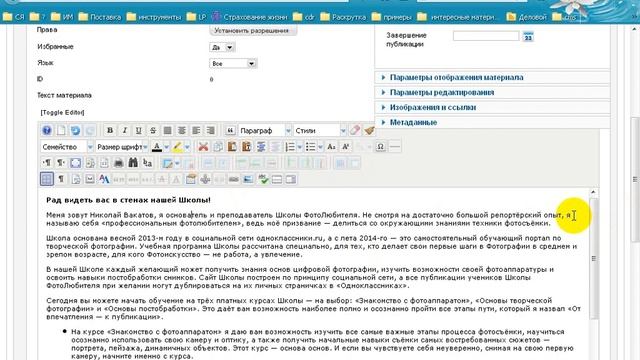Image resolution: width=640 pixels, height=360 pixels.
Task: Open the Стили dropdown
Action: pos(320,131)
